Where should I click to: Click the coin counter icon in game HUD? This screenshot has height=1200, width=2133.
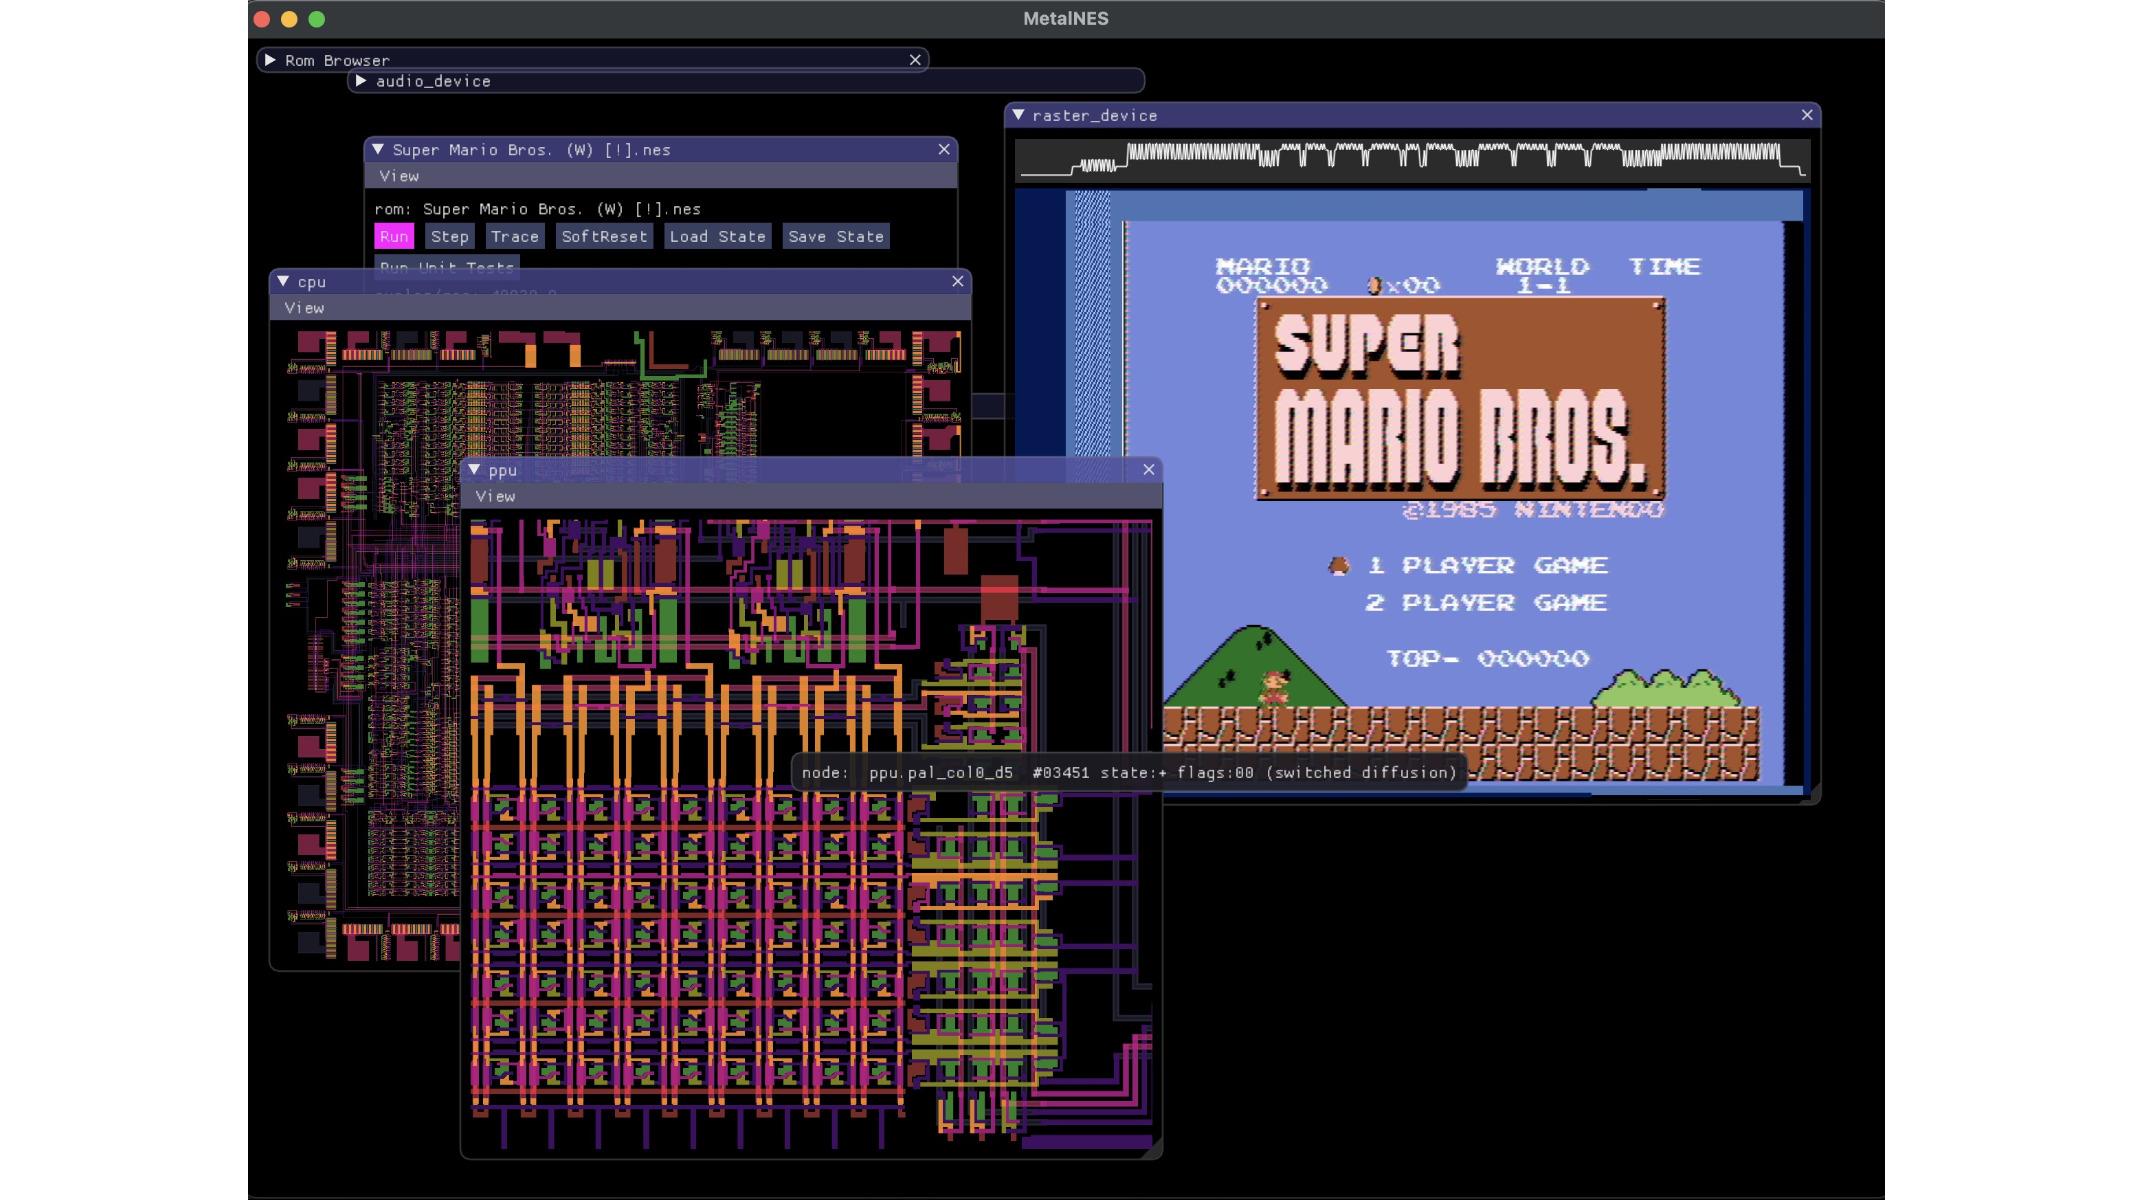(1374, 286)
